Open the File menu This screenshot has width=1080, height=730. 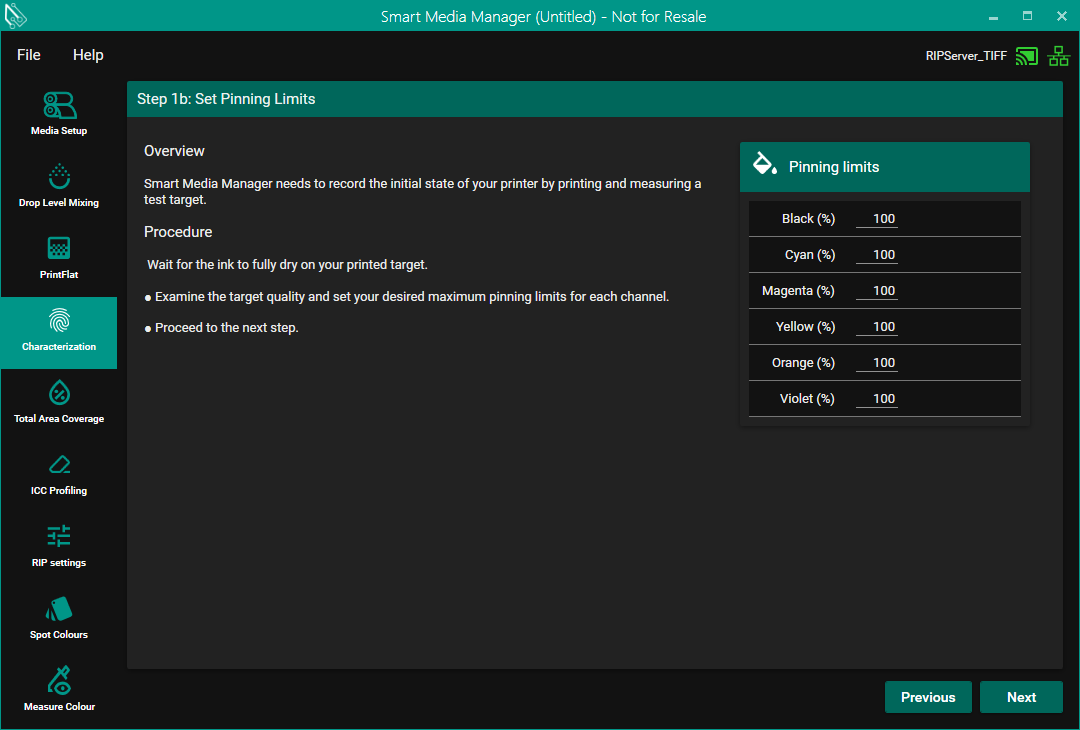(29, 55)
